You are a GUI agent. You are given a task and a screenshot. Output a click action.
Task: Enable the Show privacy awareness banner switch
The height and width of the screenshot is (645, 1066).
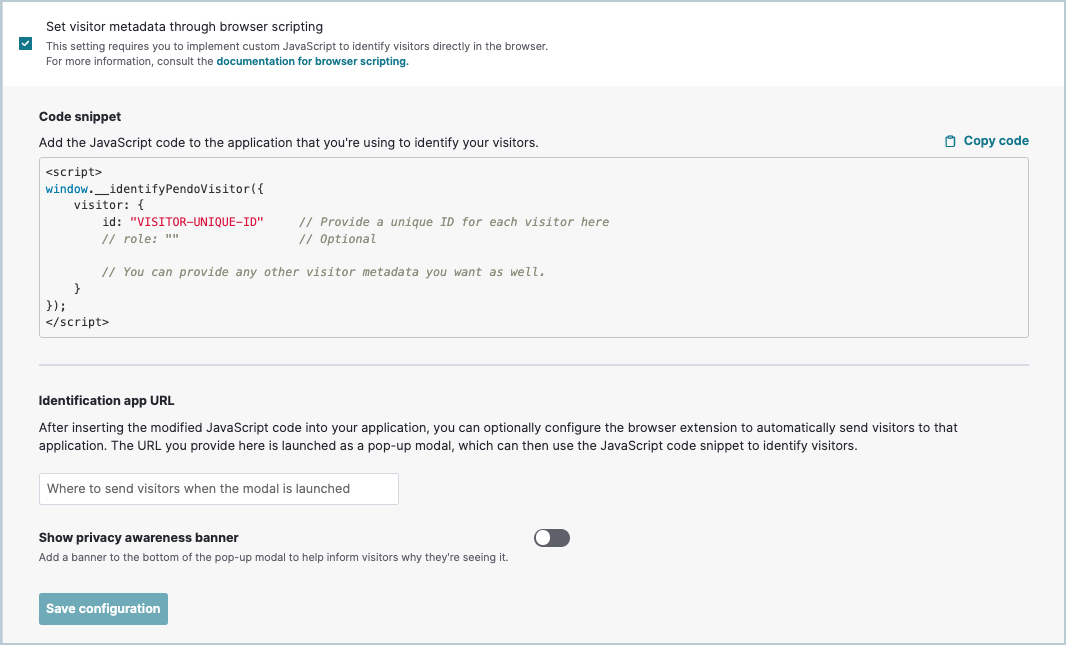[552, 538]
